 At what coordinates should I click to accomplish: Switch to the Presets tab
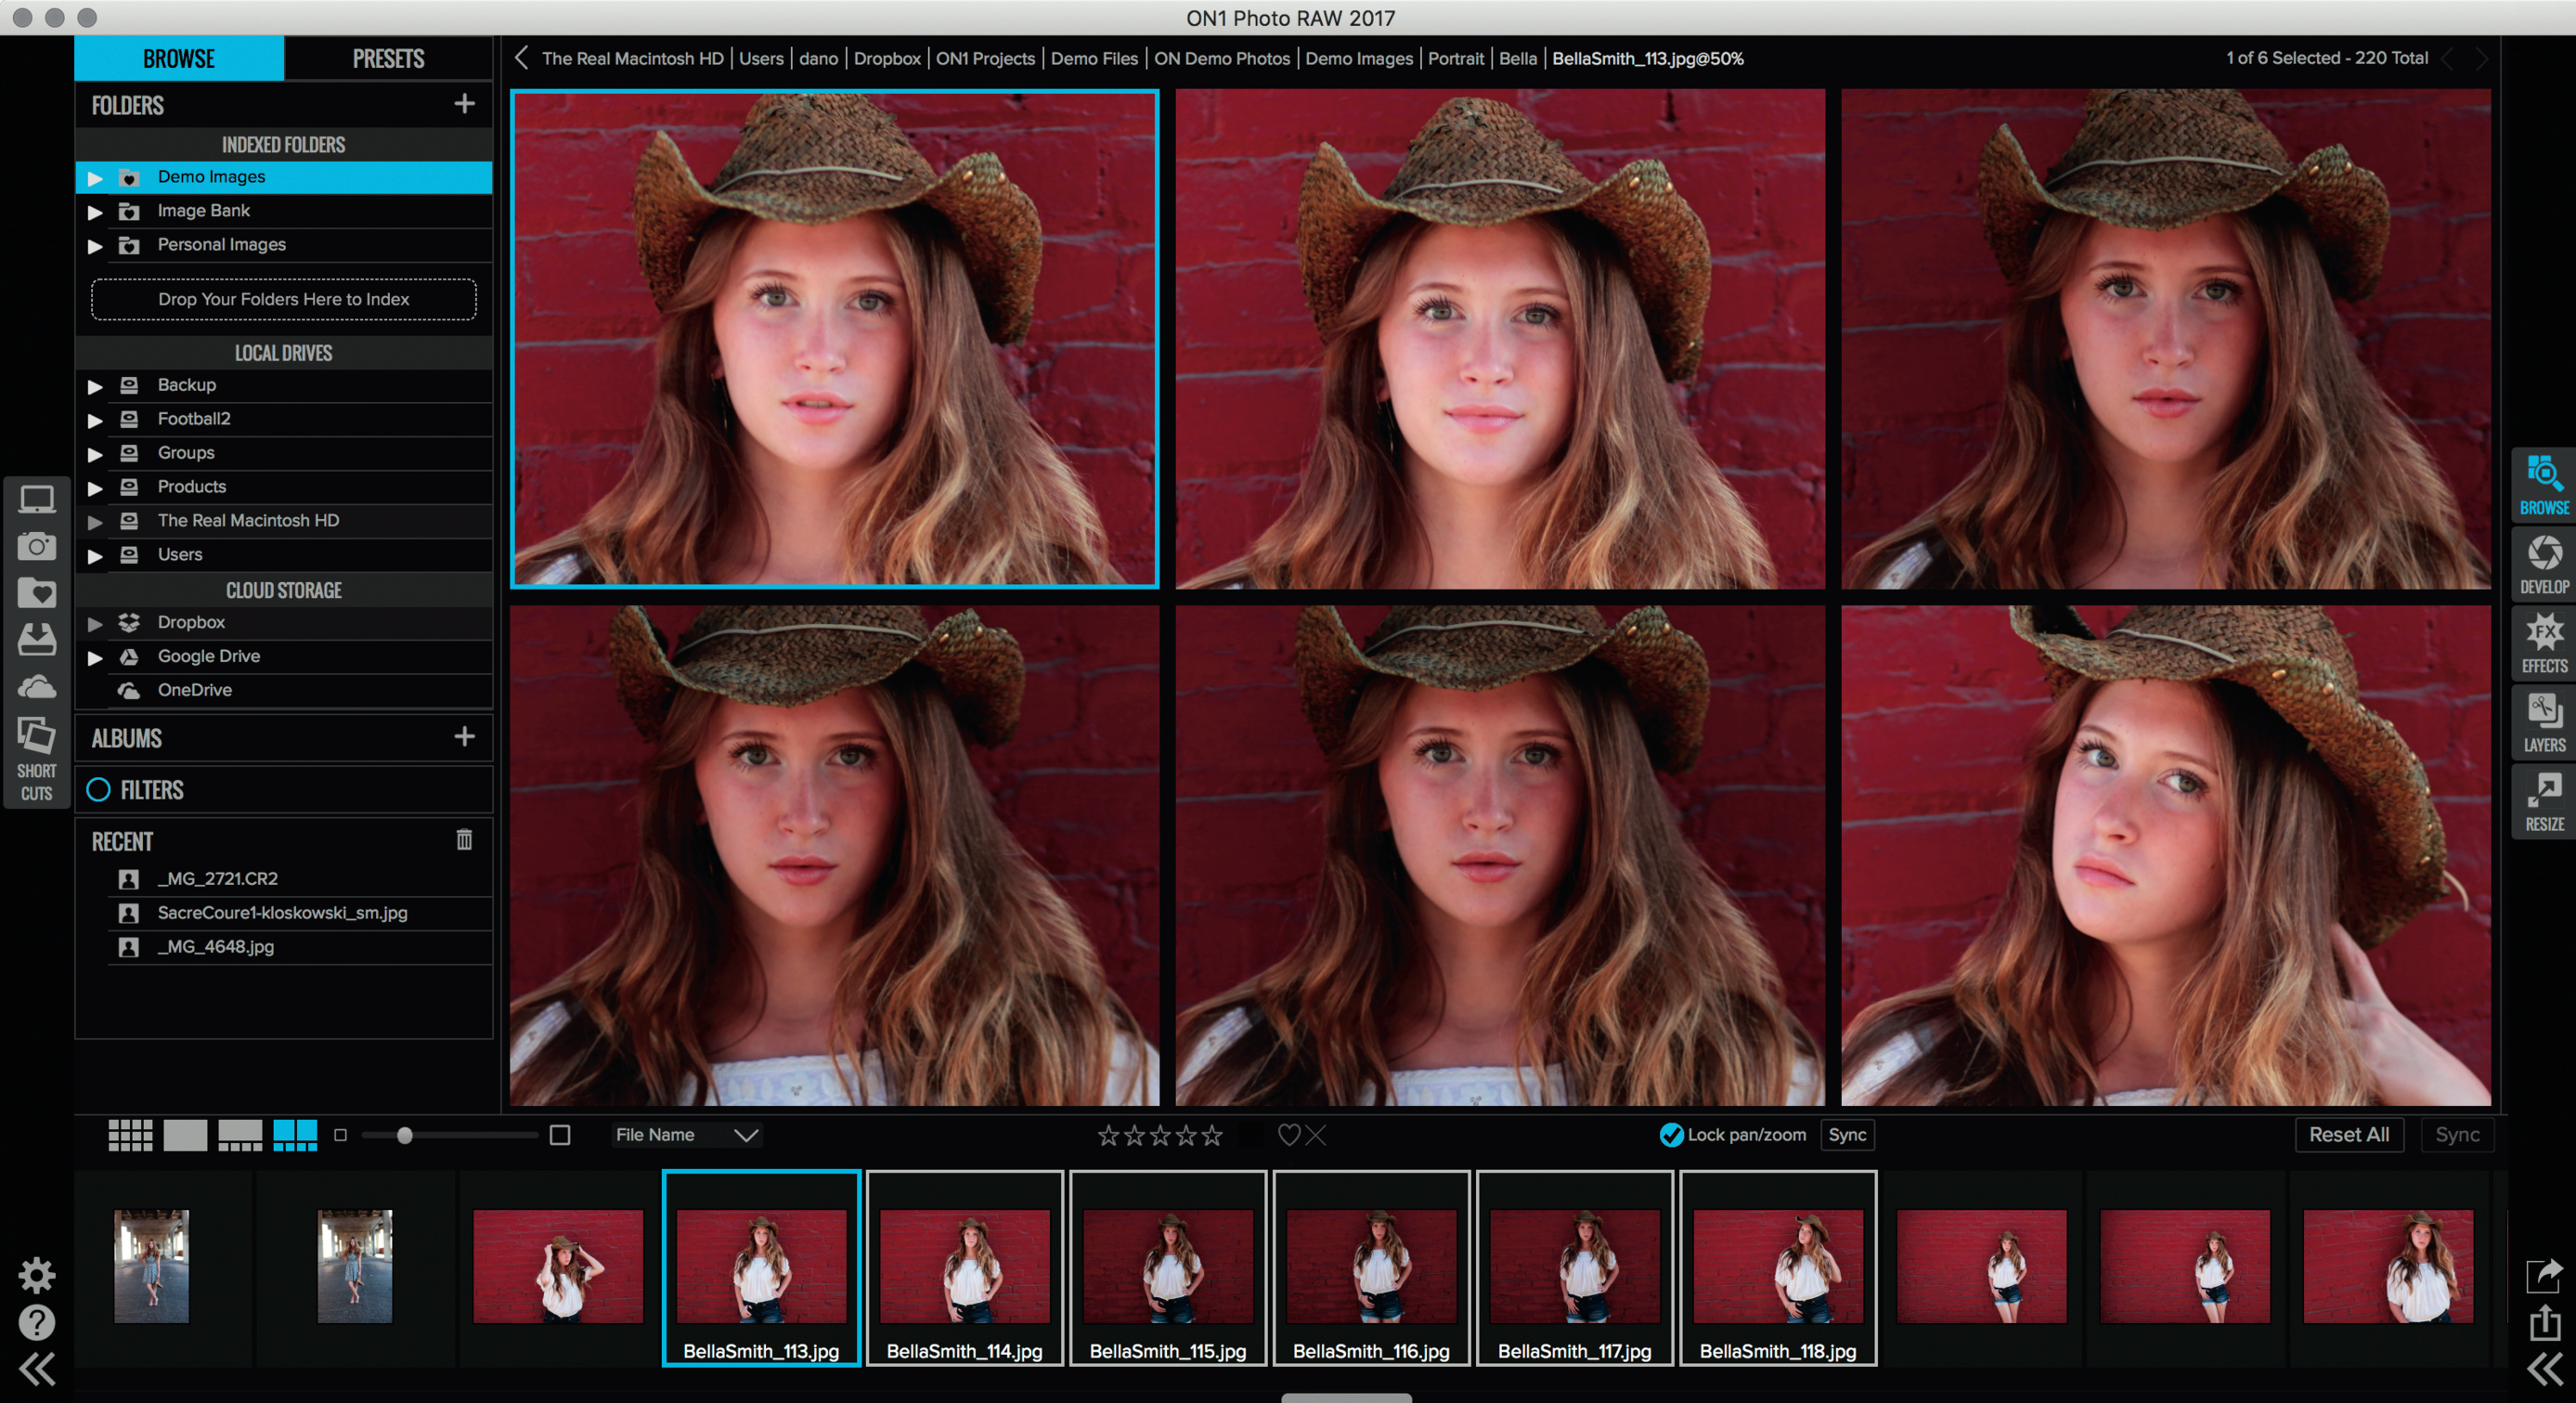pyautogui.click(x=388, y=59)
